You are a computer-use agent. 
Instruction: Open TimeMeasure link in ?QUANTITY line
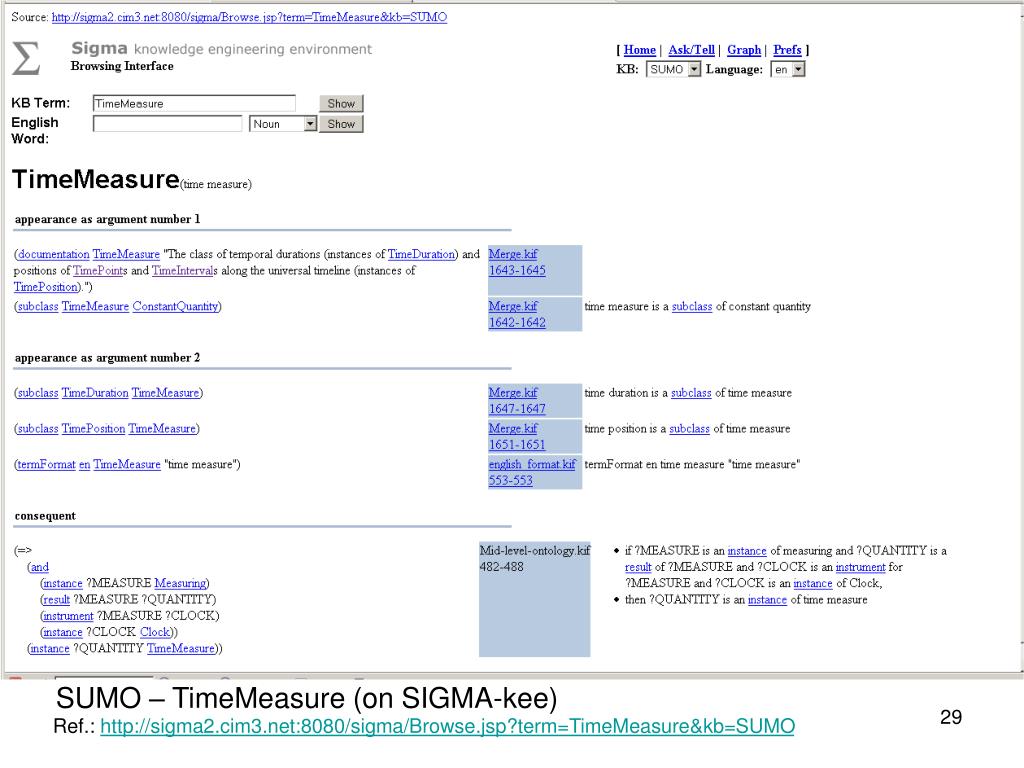click(180, 648)
